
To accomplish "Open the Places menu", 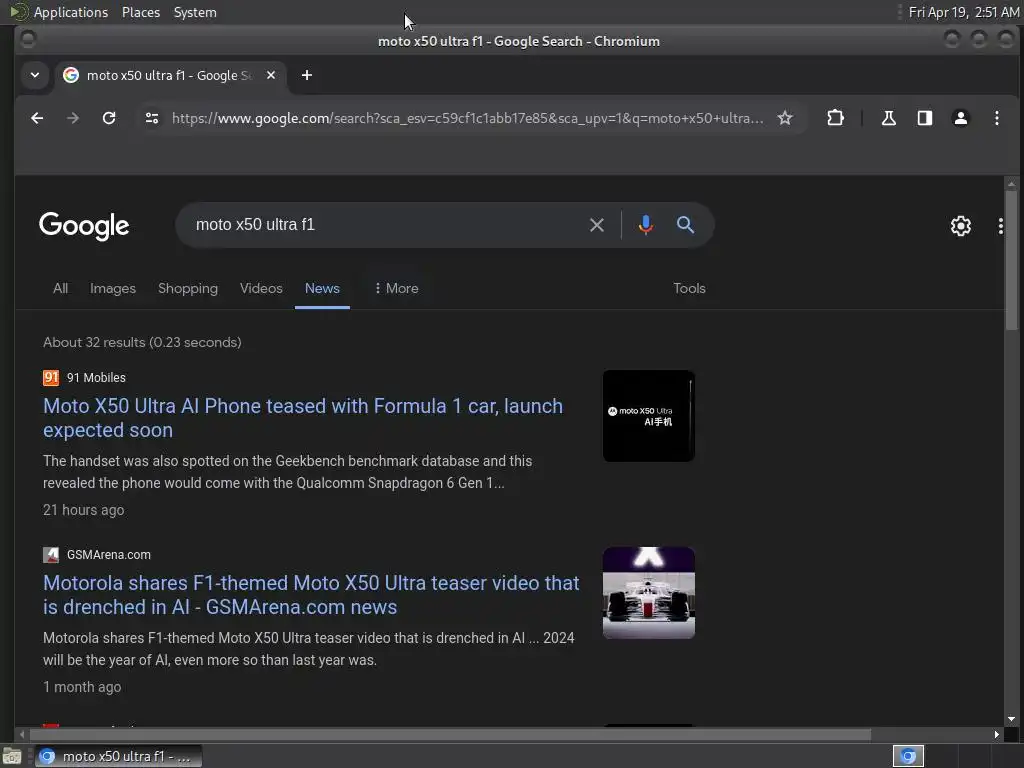I will point(140,12).
